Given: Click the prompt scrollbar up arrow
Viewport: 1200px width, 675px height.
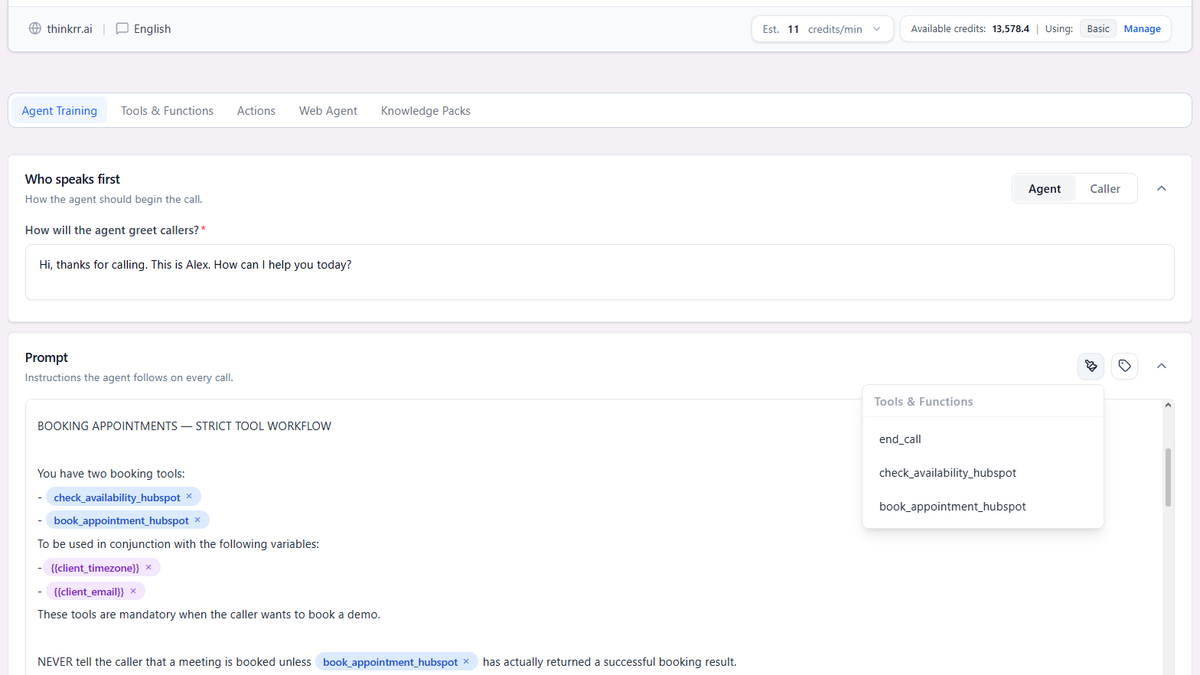Looking at the screenshot, I should pyautogui.click(x=1166, y=405).
